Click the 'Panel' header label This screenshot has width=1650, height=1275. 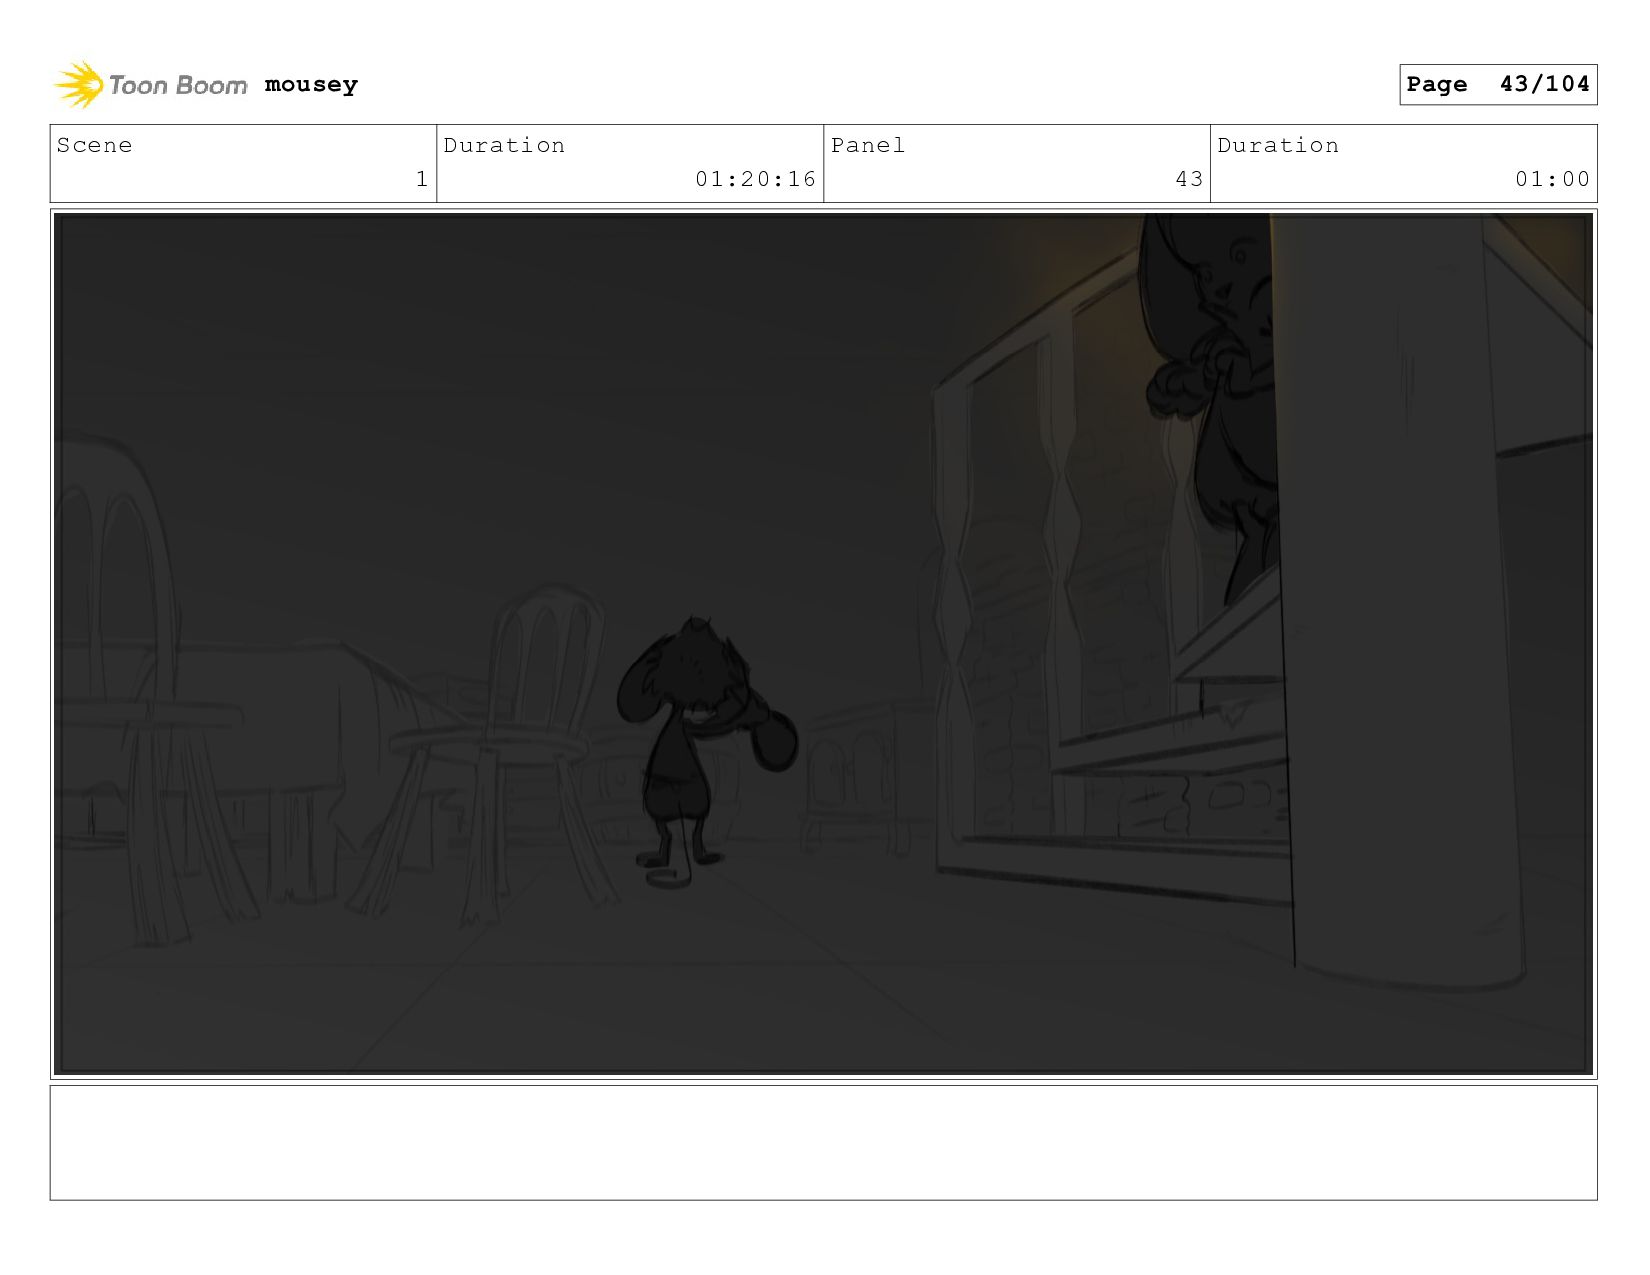click(868, 145)
